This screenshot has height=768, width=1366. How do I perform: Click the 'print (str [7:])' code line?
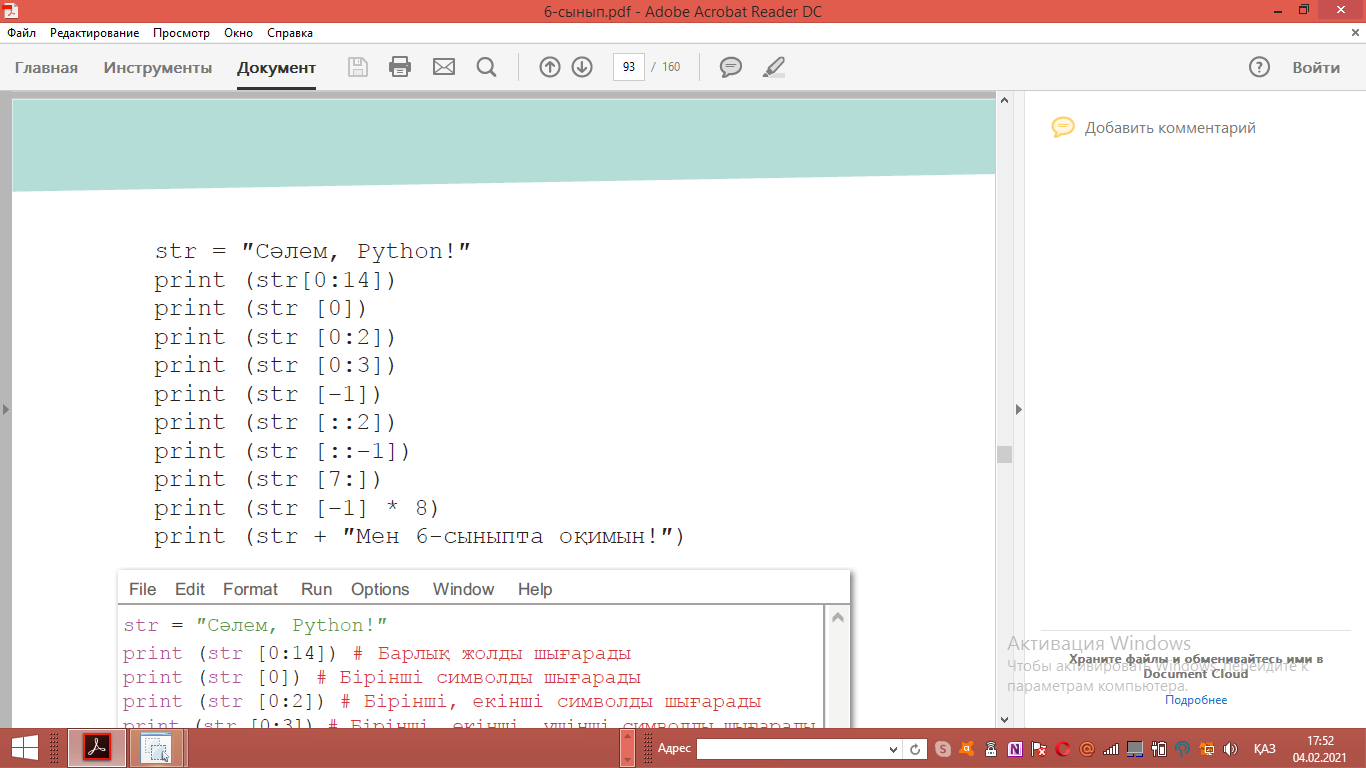(268, 479)
